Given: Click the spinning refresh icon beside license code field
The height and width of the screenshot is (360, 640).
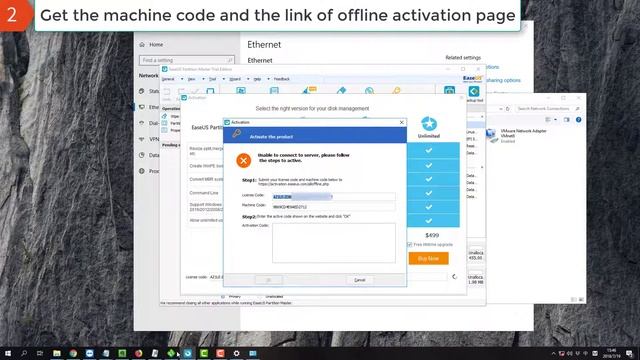Looking at the screenshot, I should pyautogui.click(x=454, y=277).
